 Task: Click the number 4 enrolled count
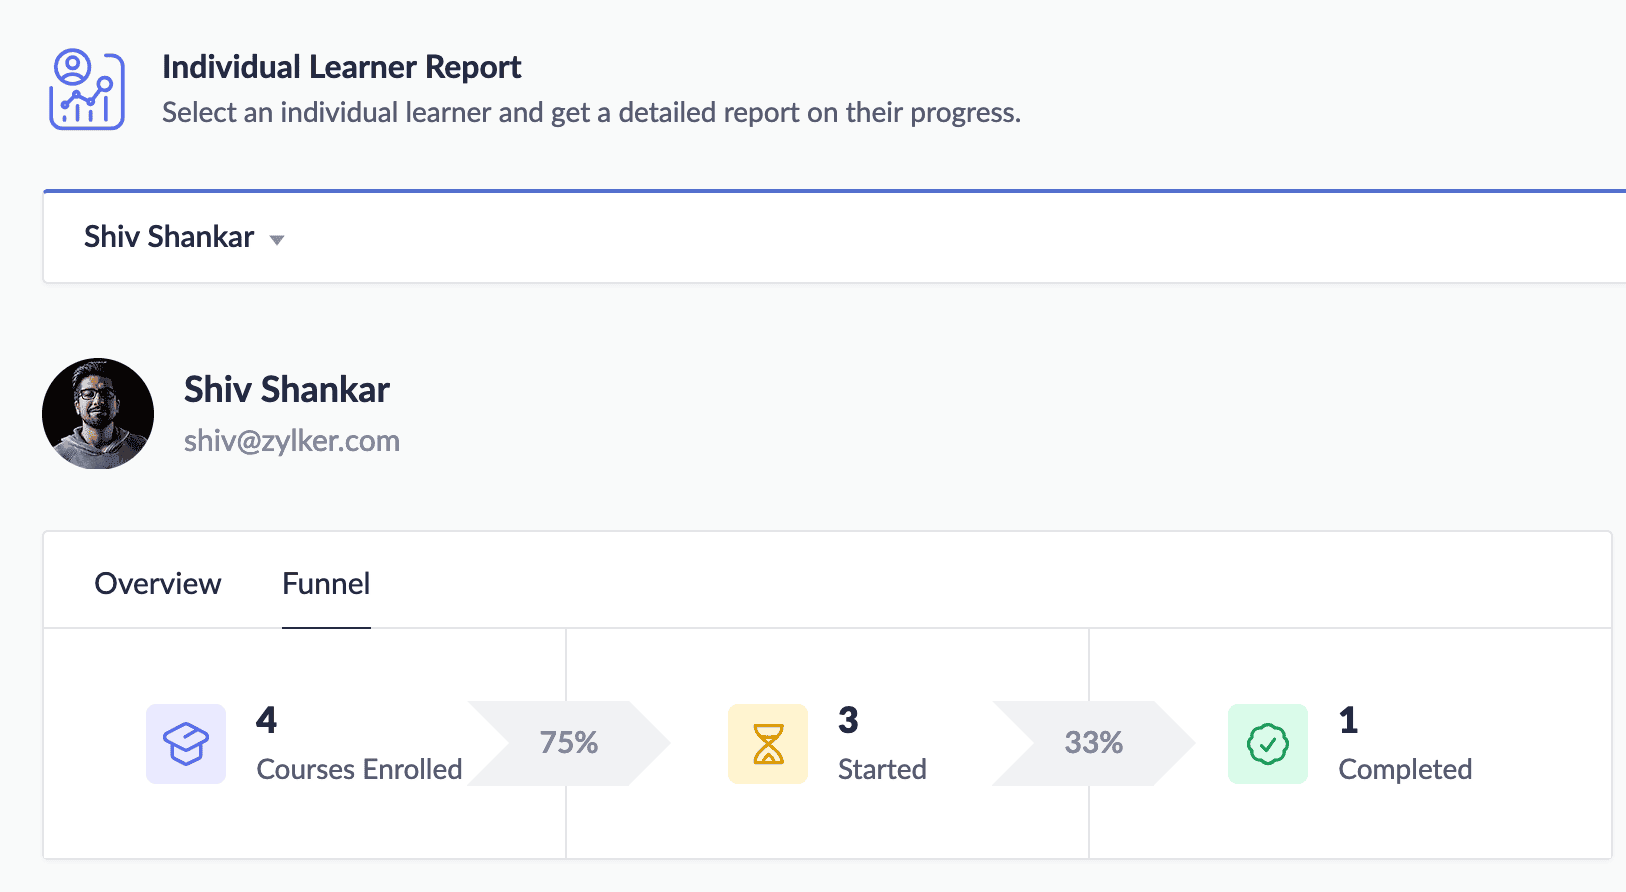coord(266,720)
